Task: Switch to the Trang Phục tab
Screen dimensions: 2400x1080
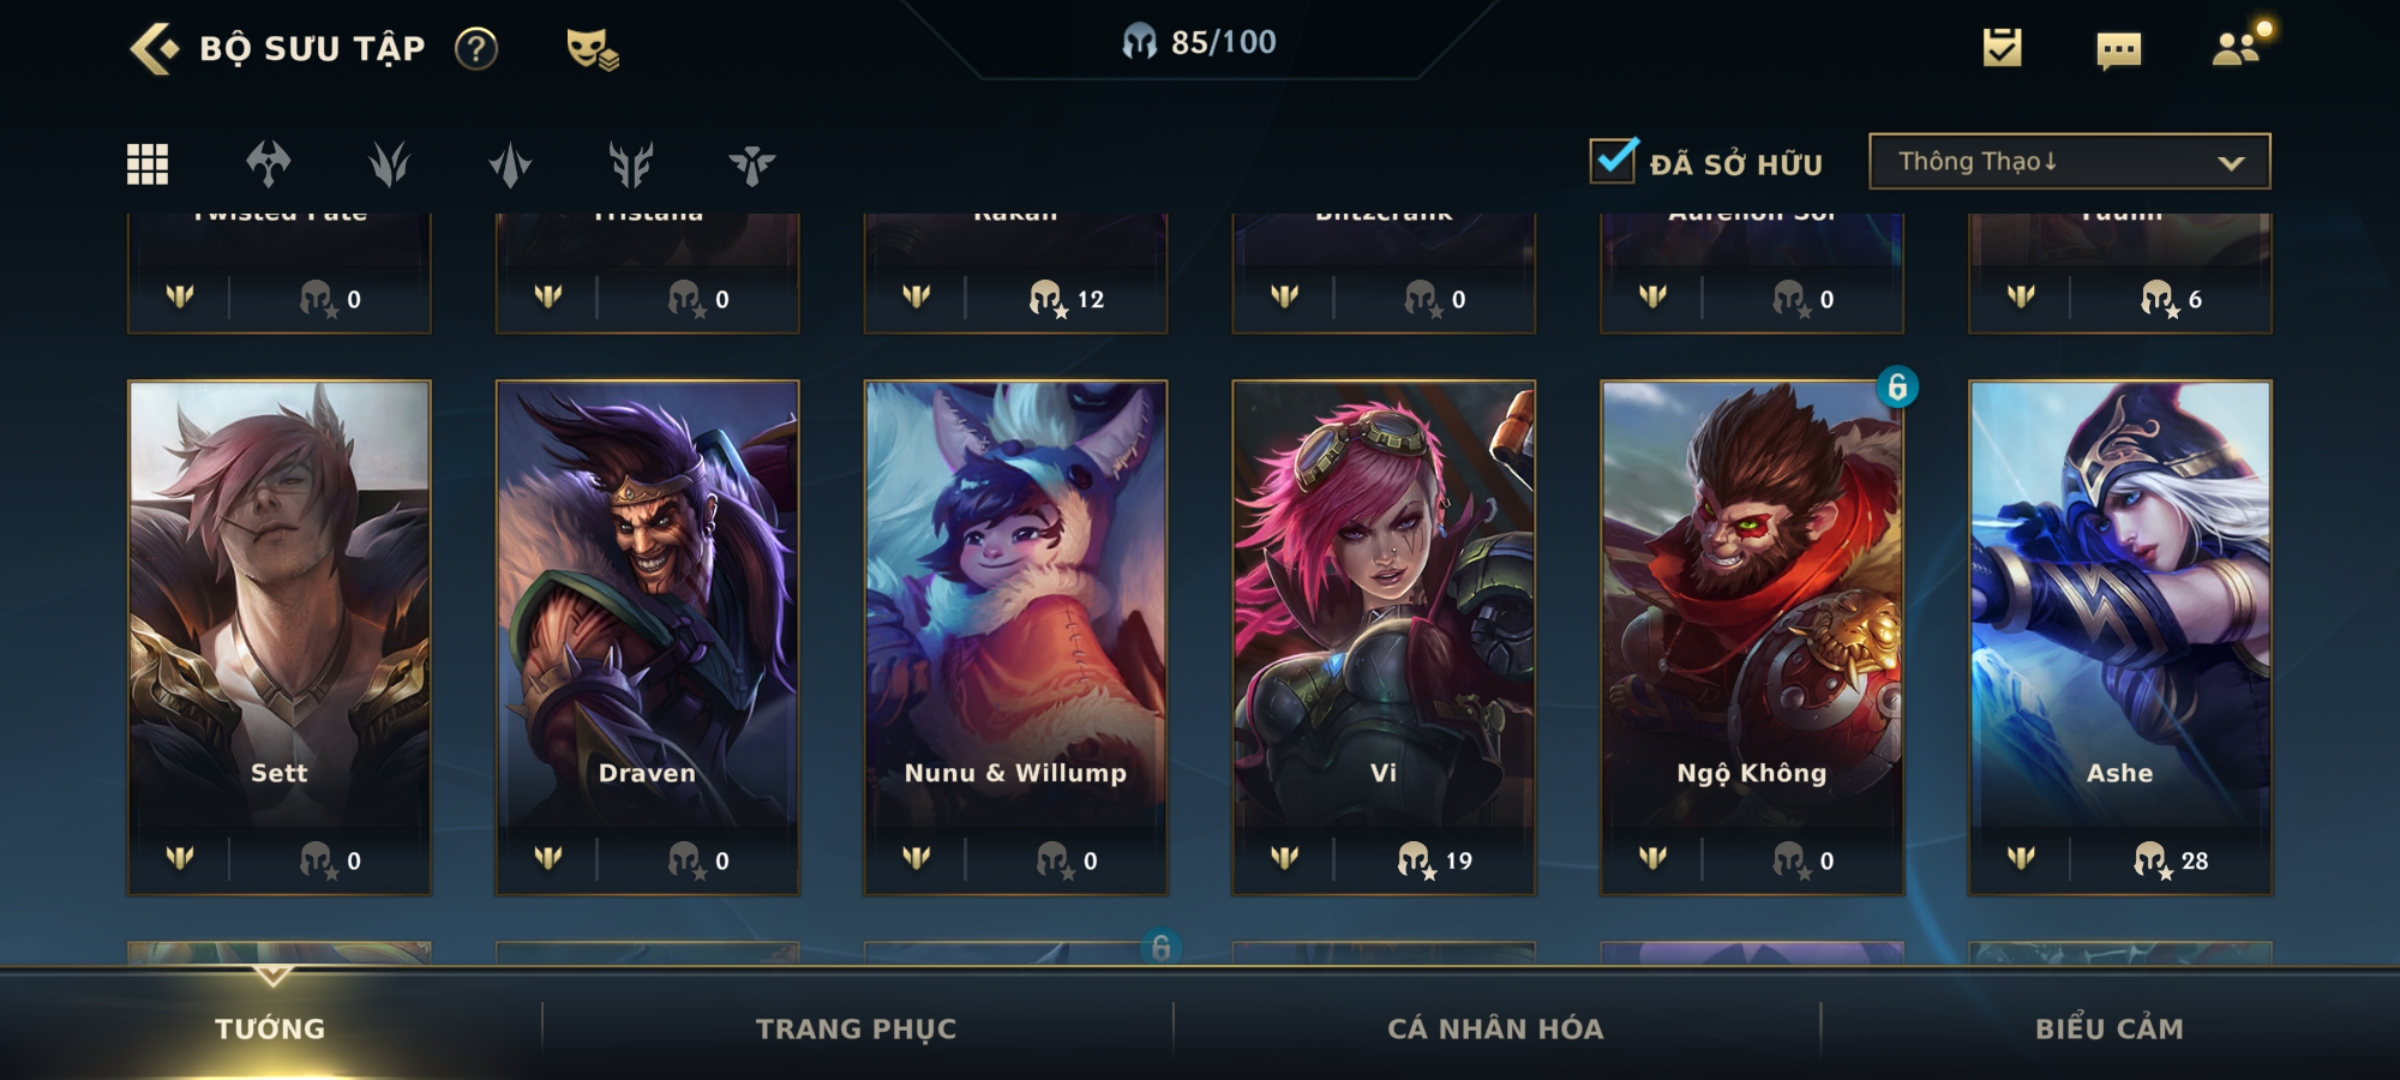Action: (856, 1028)
